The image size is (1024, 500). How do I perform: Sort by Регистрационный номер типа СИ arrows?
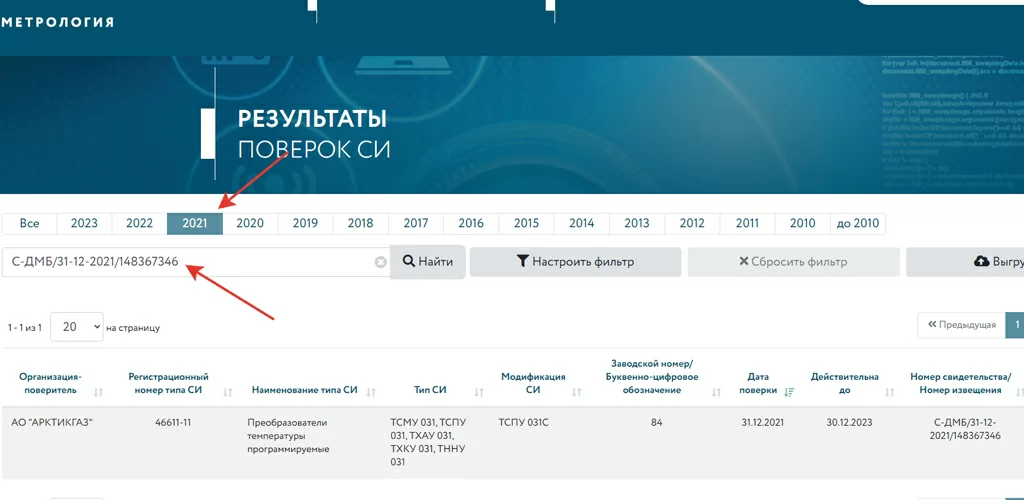click(x=228, y=392)
